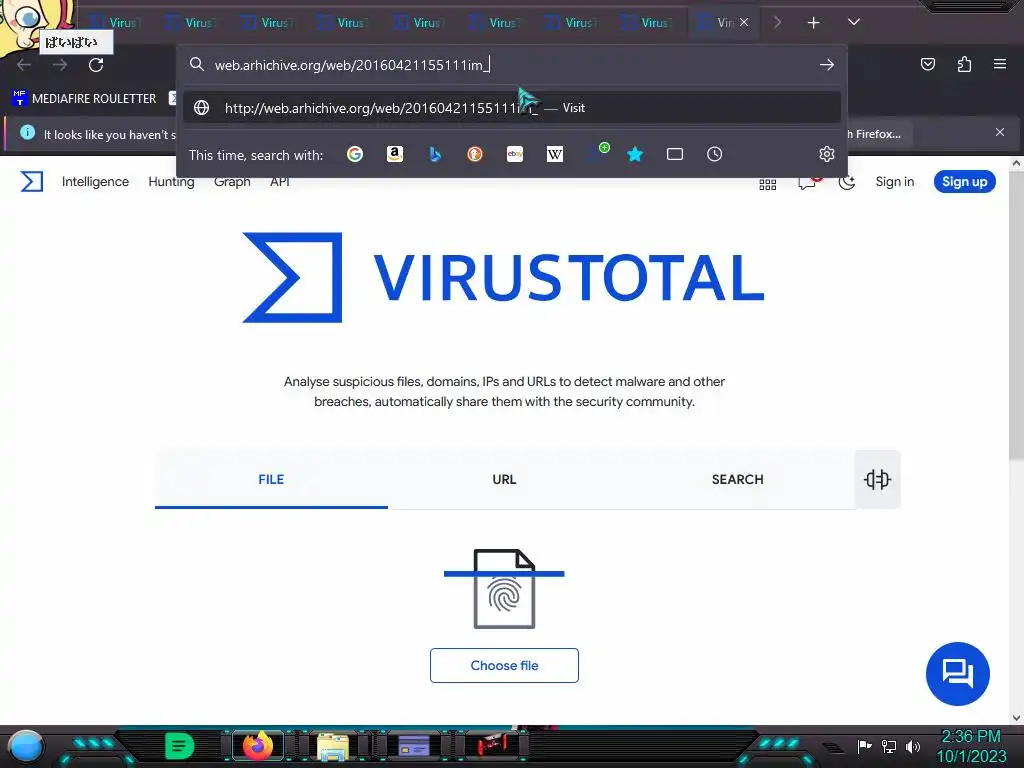Viewport: 1024px width, 768px height.
Task: Select the first Virus tab
Action: point(116,23)
